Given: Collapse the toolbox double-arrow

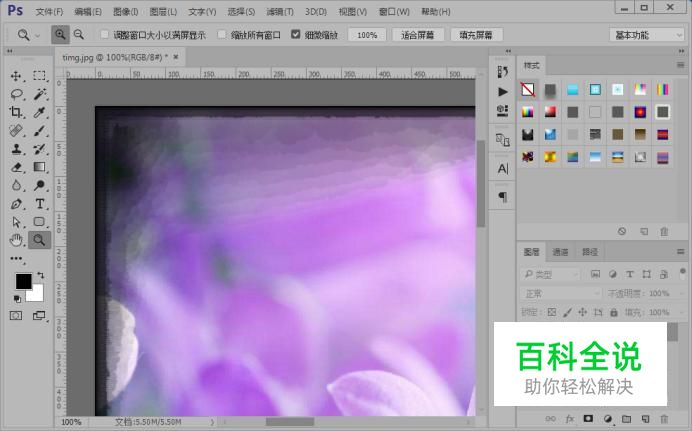Looking at the screenshot, I should coord(10,51).
